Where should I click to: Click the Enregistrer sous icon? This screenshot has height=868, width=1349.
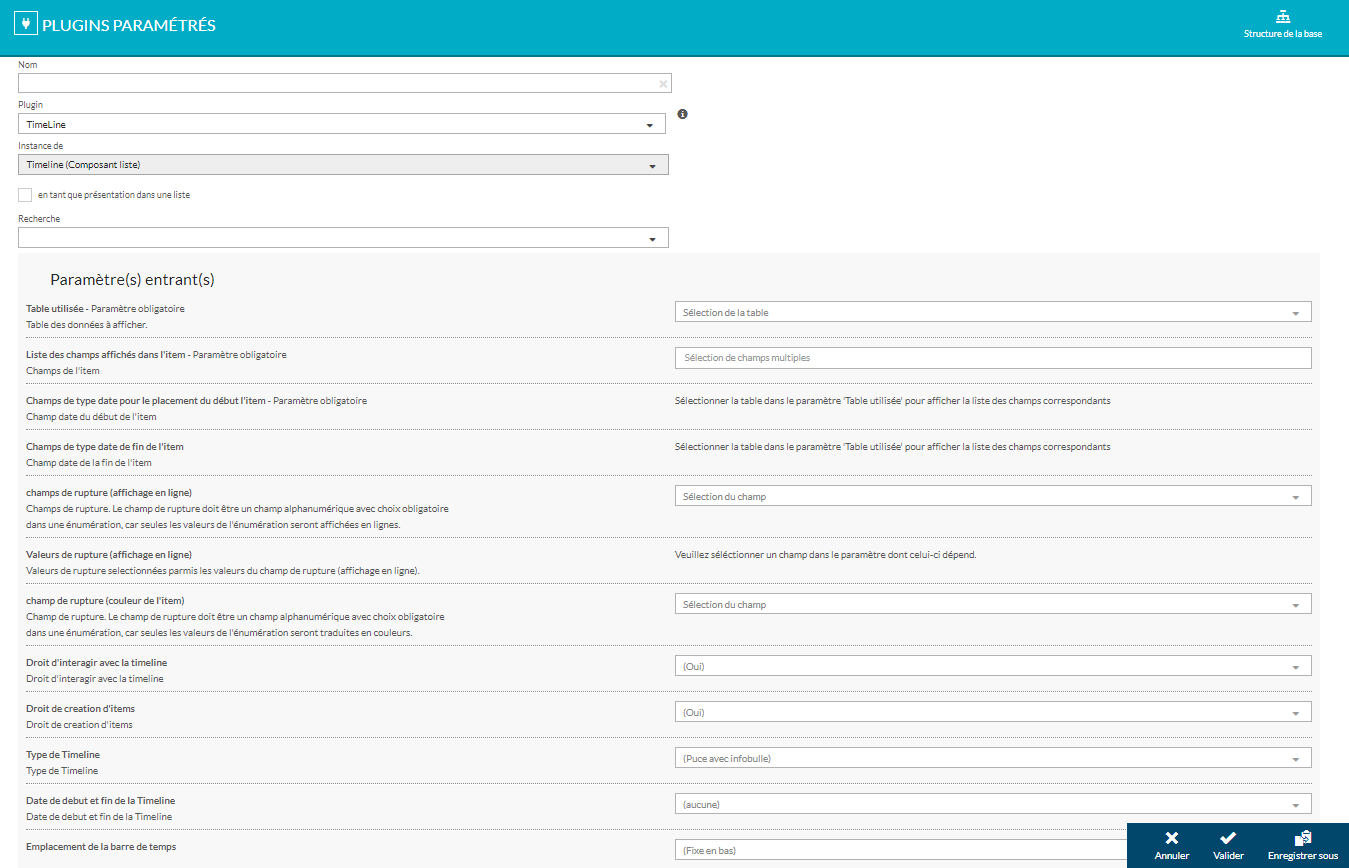1302,838
